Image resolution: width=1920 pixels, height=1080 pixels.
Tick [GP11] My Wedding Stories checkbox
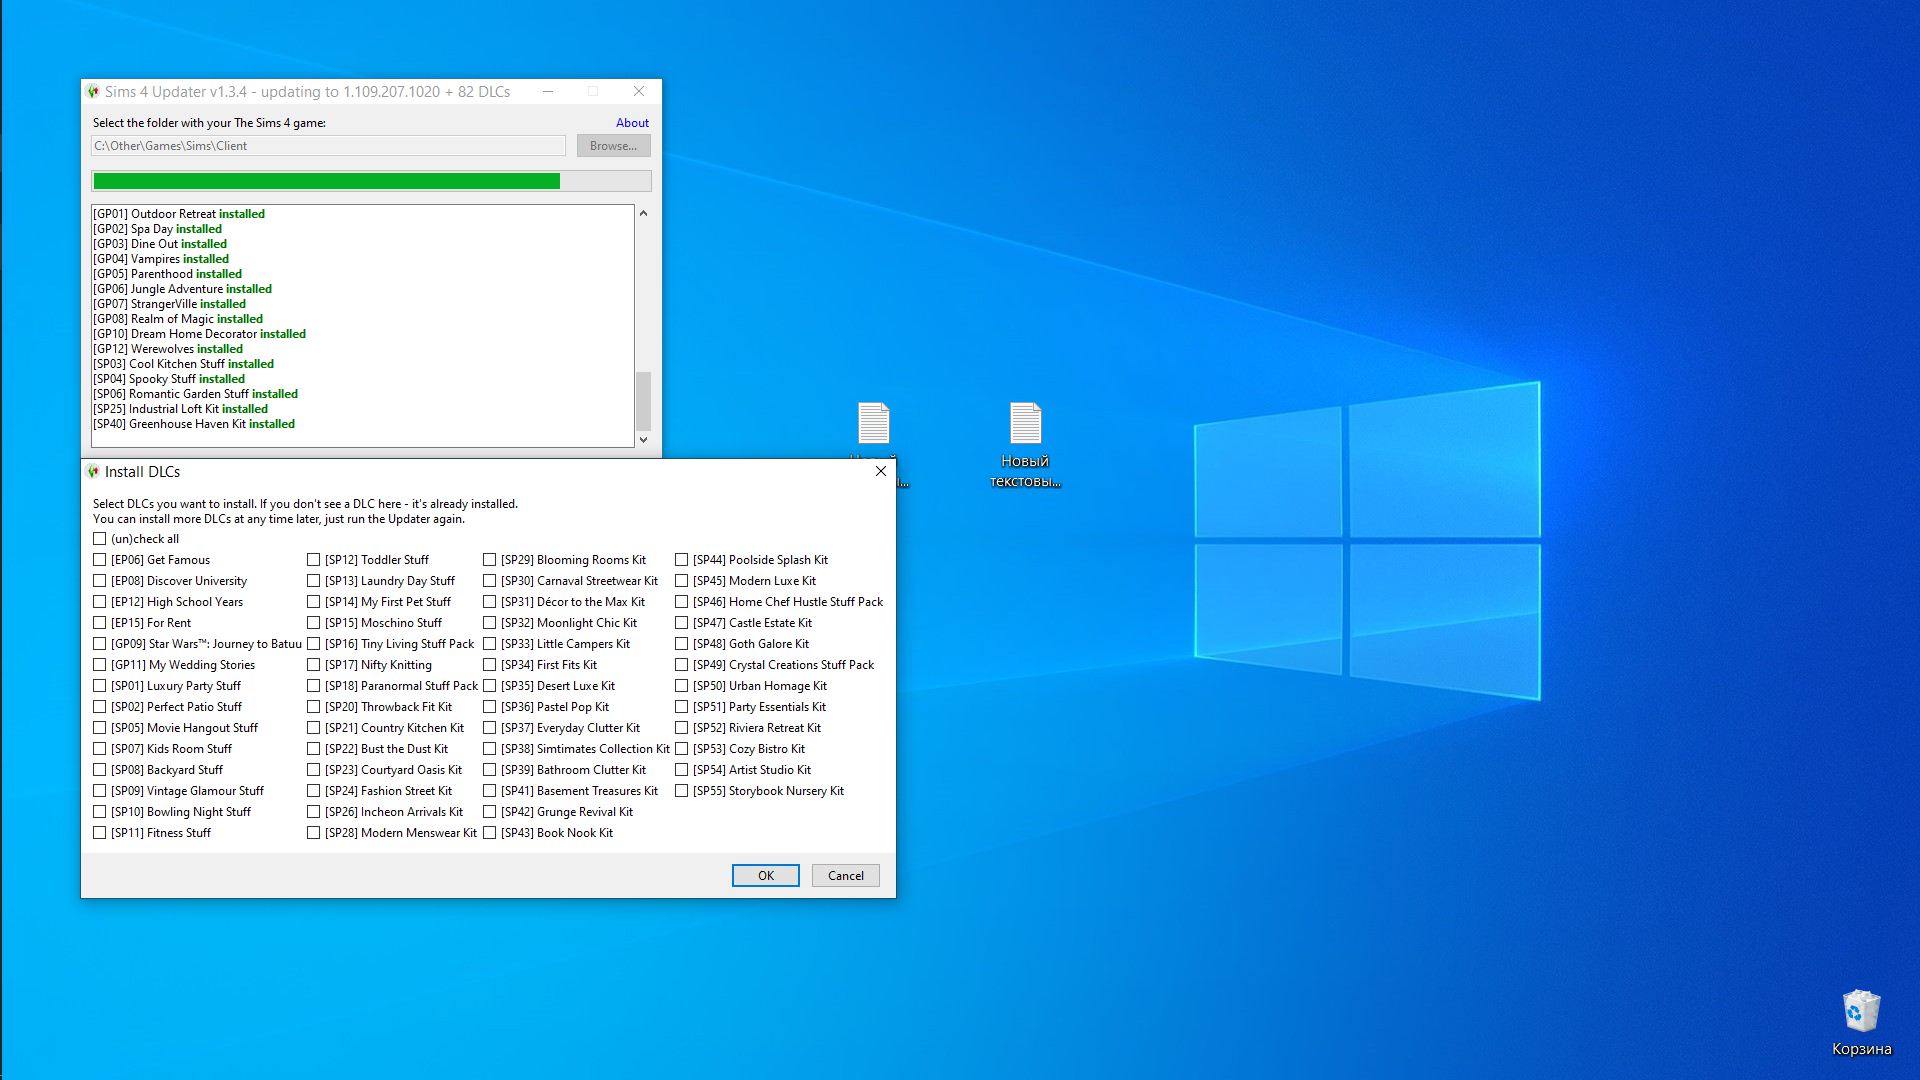point(100,665)
